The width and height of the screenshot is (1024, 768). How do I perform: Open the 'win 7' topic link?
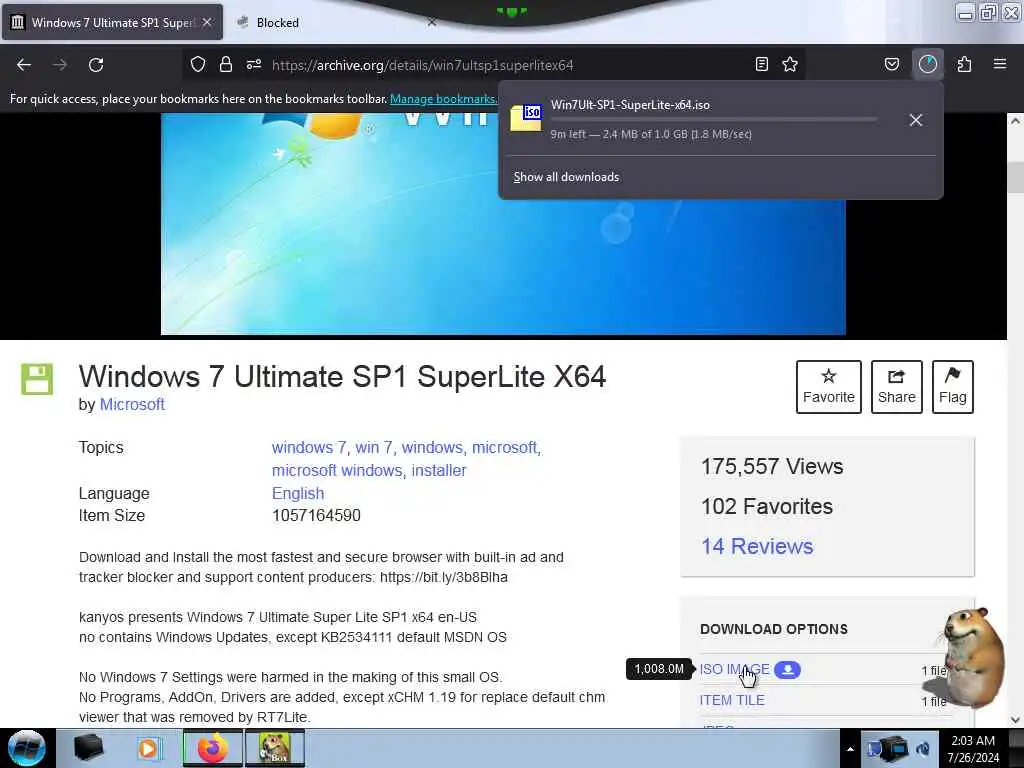[375, 448]
